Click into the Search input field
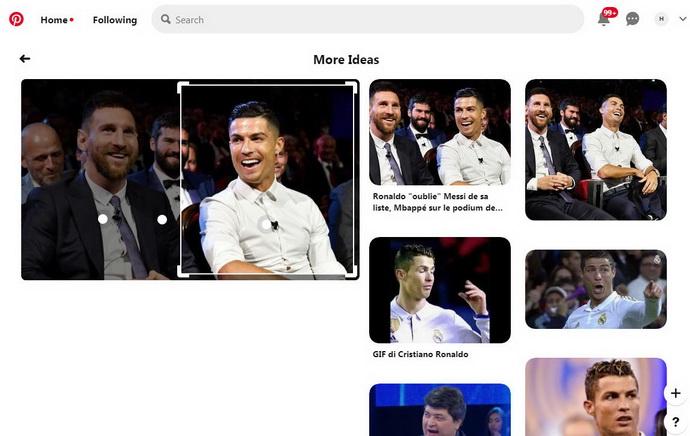This screenshot has width=690, height=436. pos(370,19)
